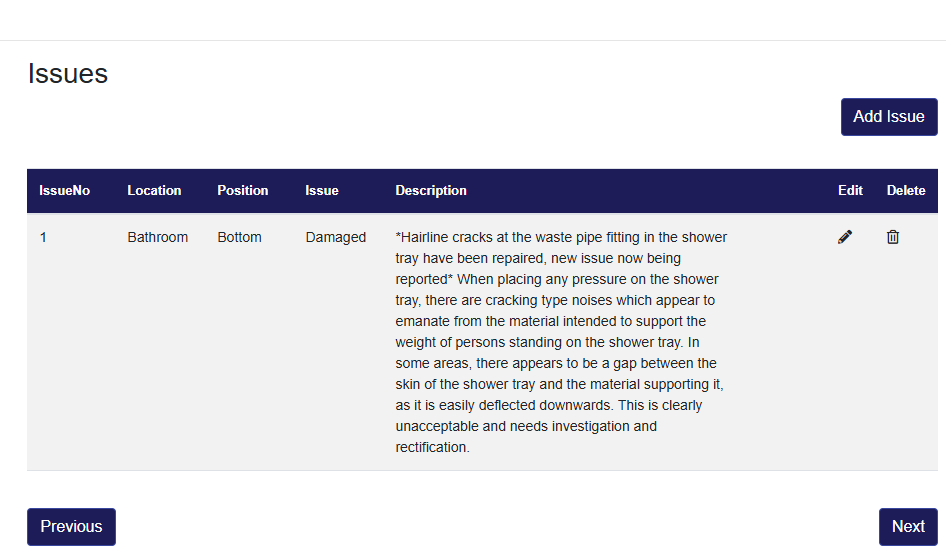Advance with the Next button
The height and width of the screenshot is (551, 946).
(908, 527)
